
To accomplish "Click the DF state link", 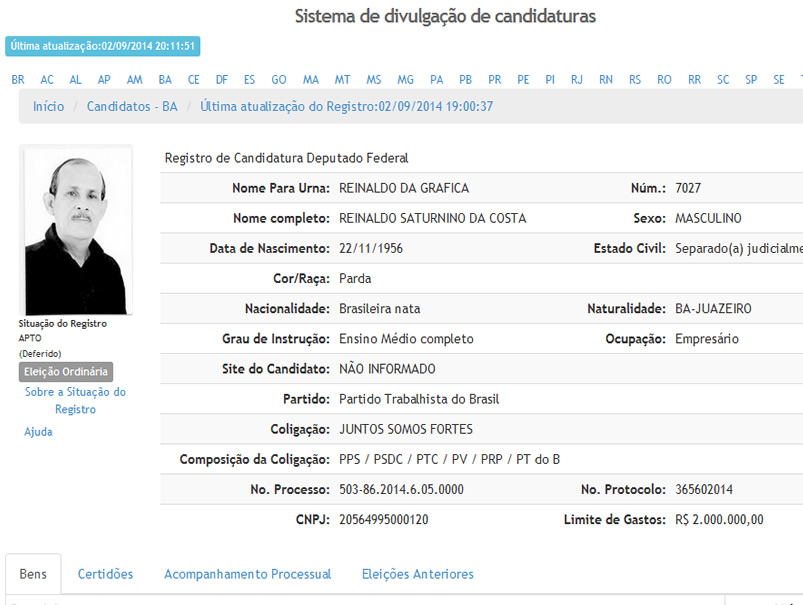I will coord(222,80).
